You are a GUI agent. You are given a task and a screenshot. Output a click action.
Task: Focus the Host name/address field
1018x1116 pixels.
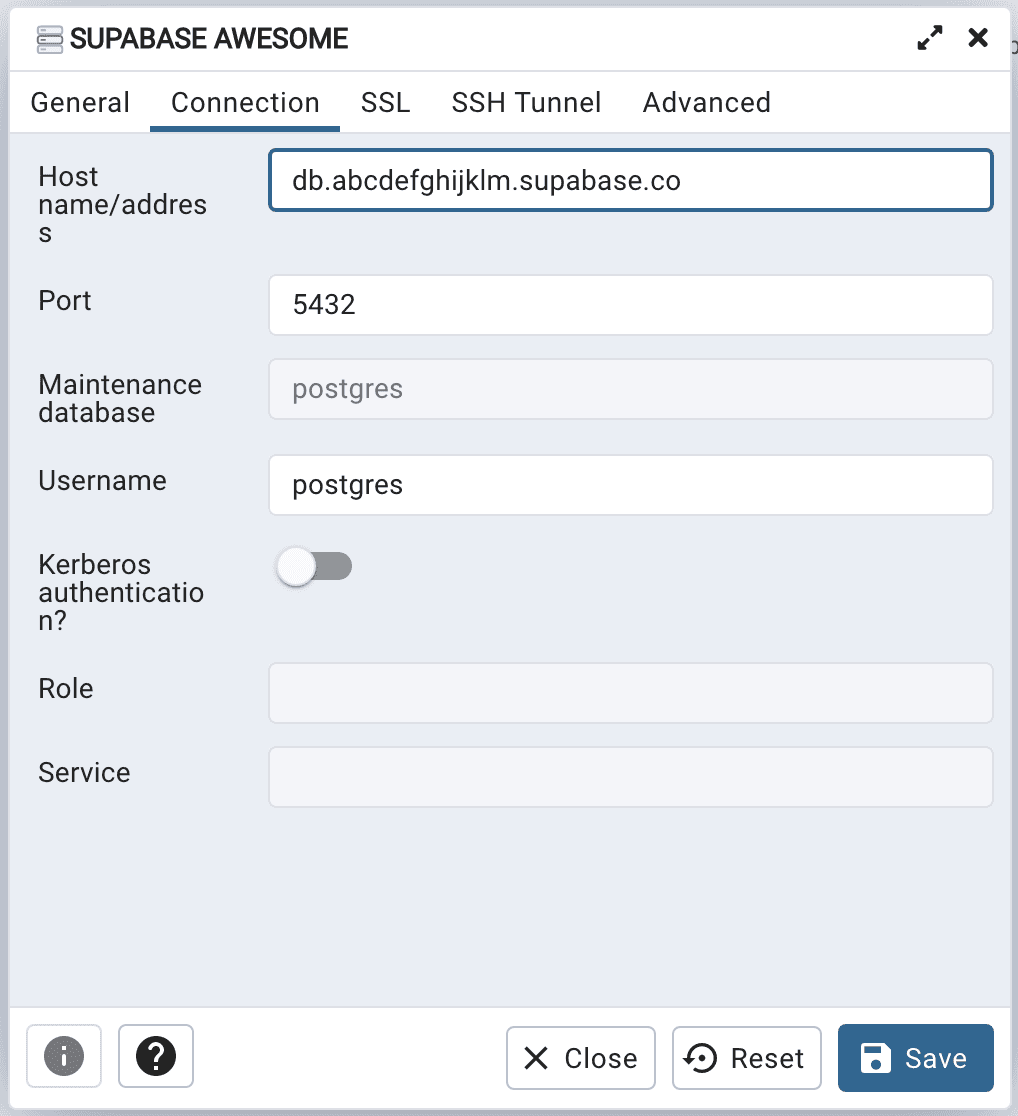631,180
